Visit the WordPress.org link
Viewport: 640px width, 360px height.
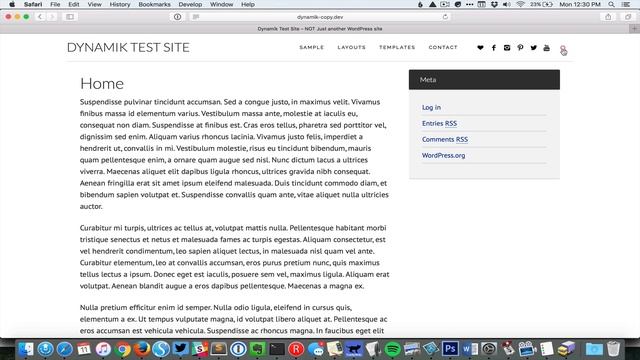click(x=443, y=155)
